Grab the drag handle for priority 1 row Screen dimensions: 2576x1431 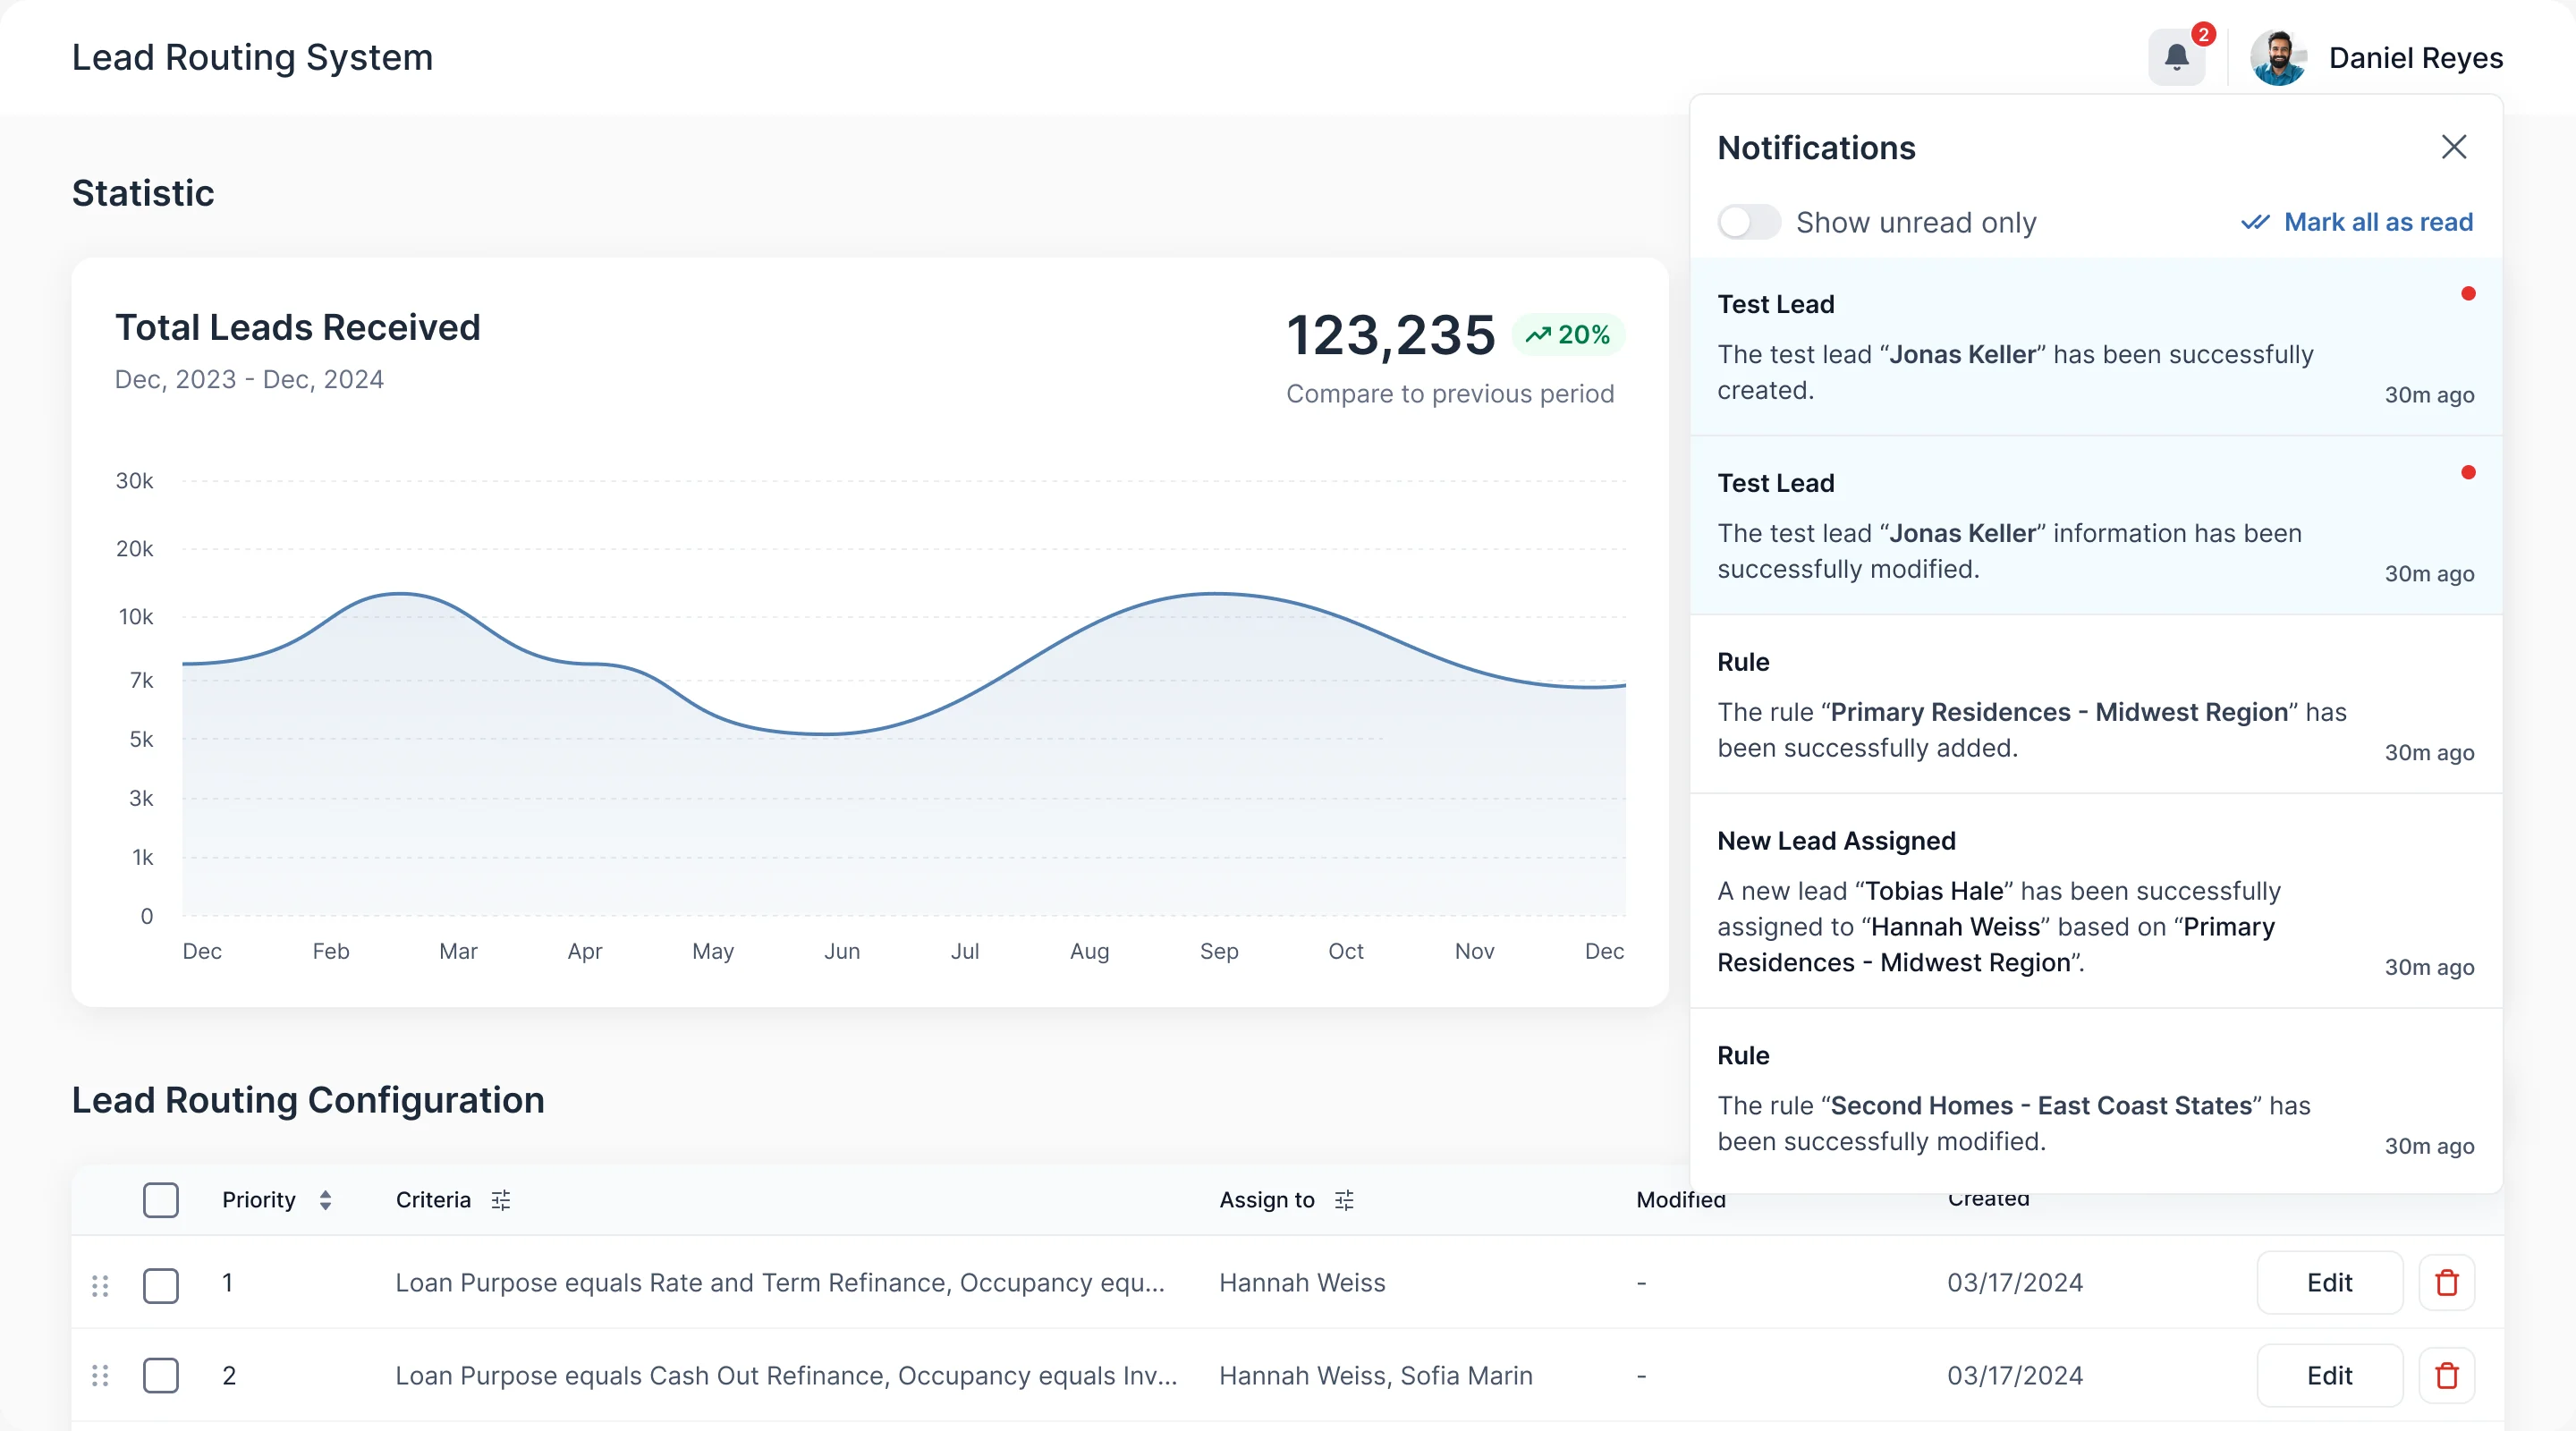coord(100,1285)
